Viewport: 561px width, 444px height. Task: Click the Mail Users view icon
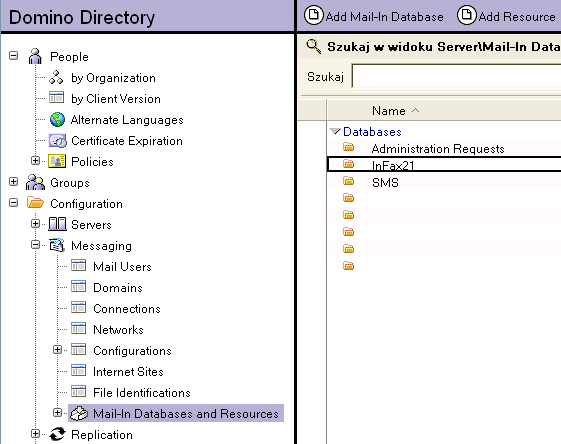coord(78,266)
